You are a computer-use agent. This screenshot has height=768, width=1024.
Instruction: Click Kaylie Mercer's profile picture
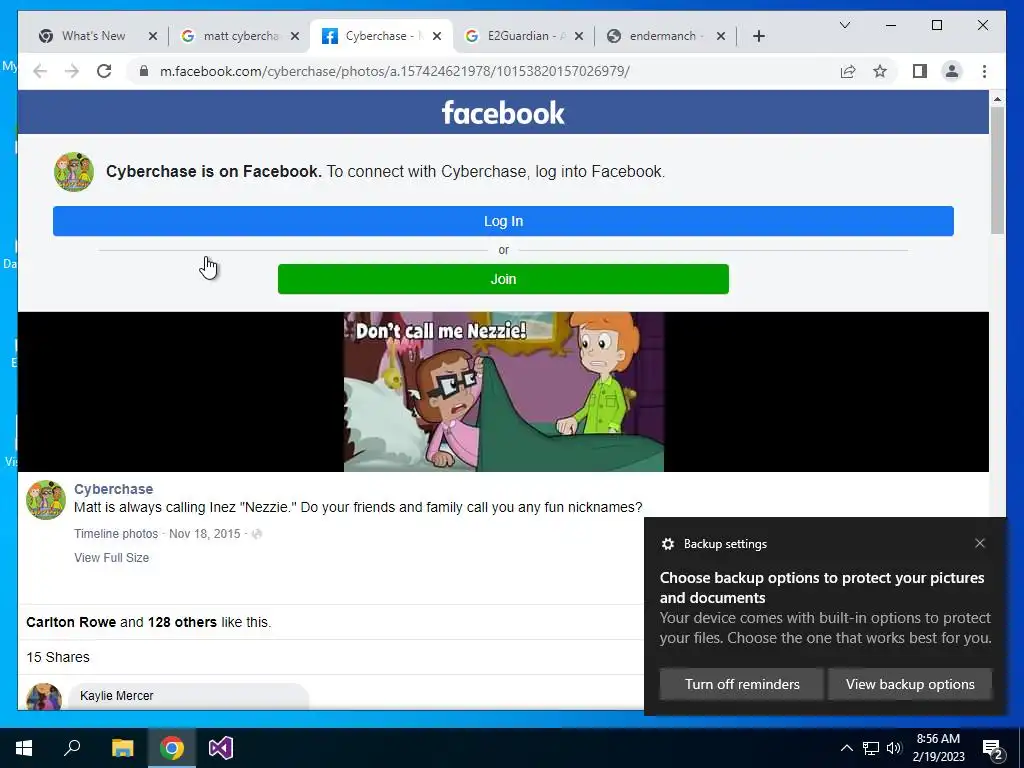(x=44, y=697)
